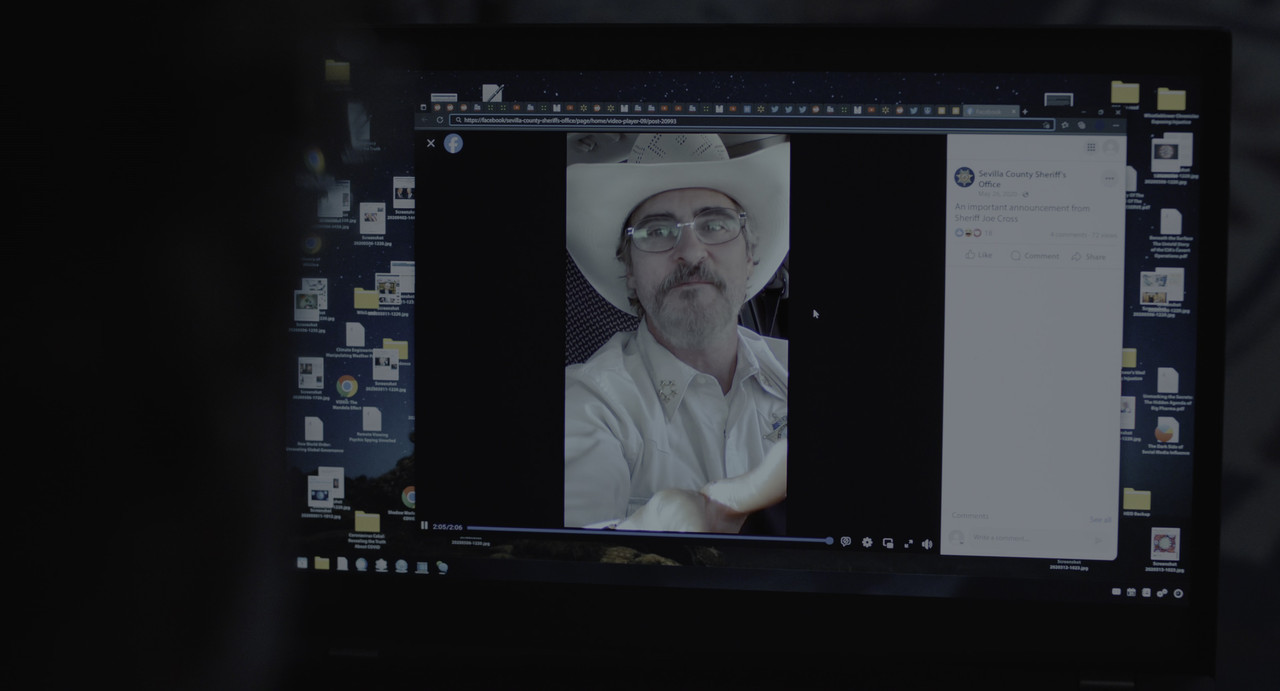Open top-right desktop folder

(x=1171, y=100)
